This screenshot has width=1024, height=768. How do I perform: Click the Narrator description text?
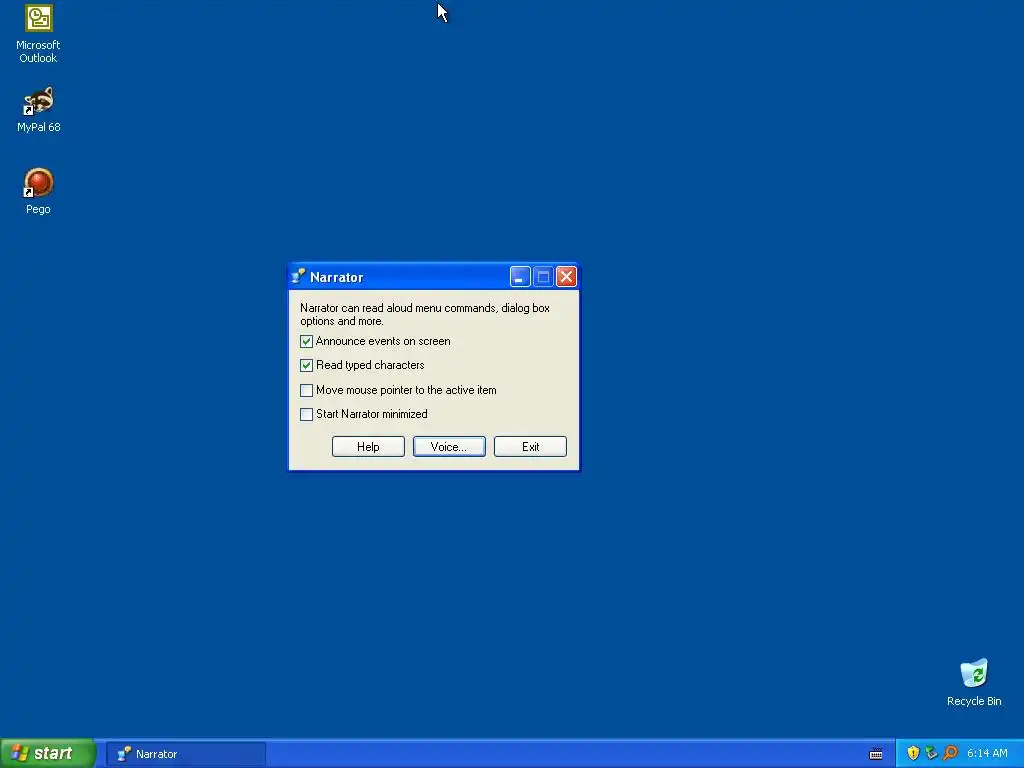[424, 315]
